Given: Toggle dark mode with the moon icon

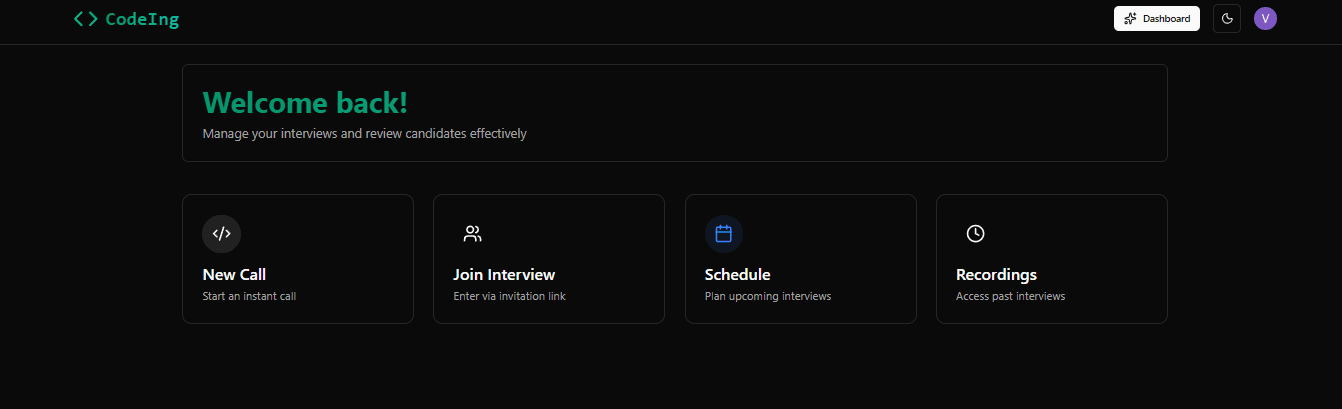Looking at the screenshot, I should coord(1226,19).
